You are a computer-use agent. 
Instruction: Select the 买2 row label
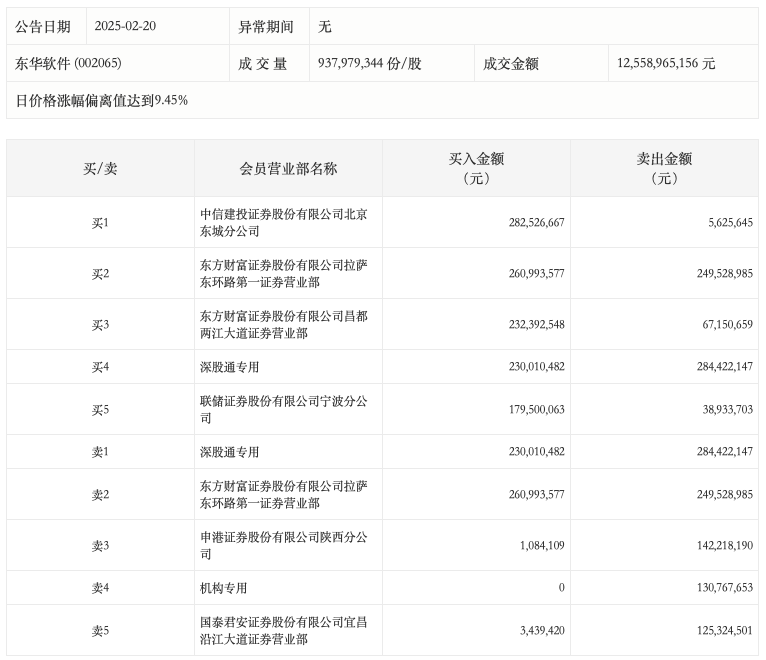point(100,274)
